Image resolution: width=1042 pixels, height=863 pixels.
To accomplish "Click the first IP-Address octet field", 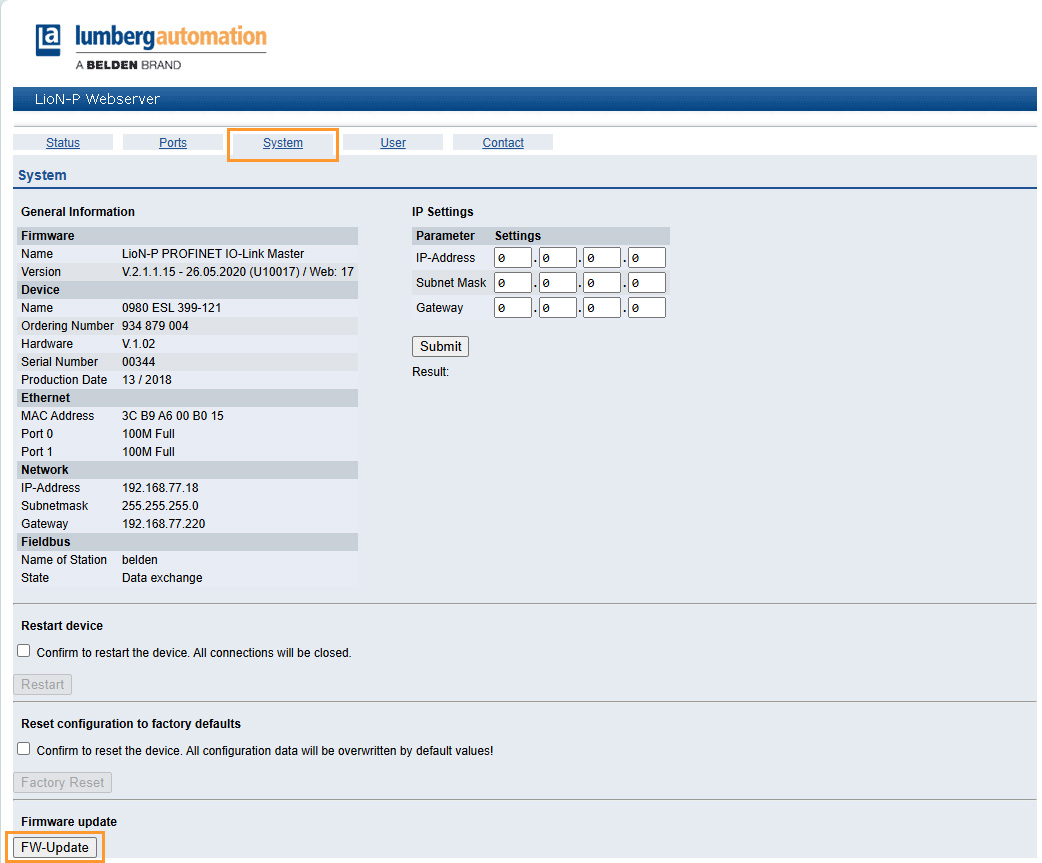I will 512,257.
